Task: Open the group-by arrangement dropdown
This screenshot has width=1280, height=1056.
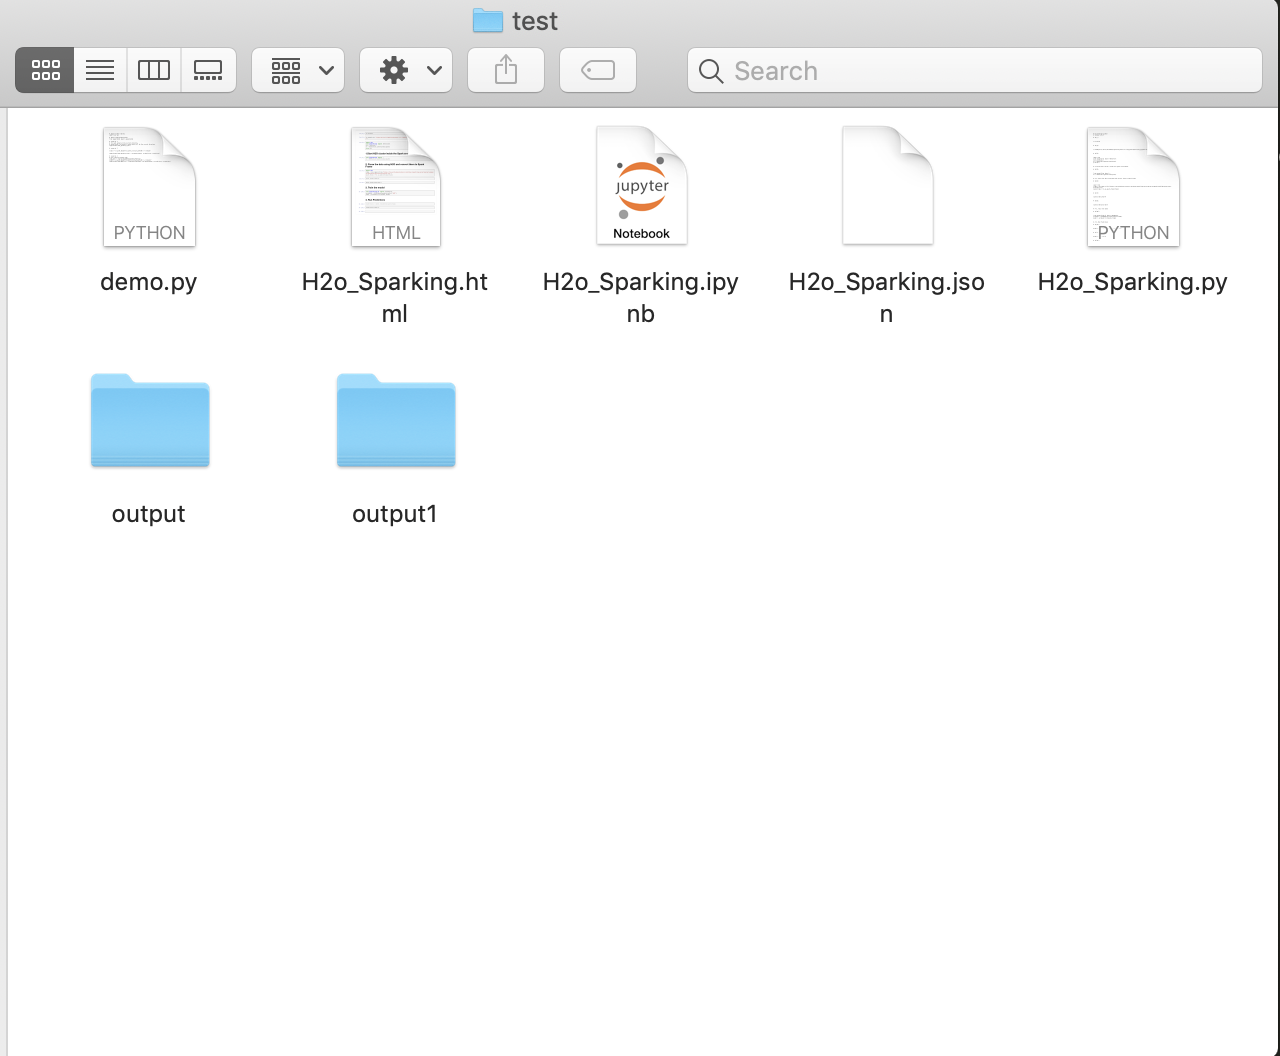Action: (x=298, y=70)
